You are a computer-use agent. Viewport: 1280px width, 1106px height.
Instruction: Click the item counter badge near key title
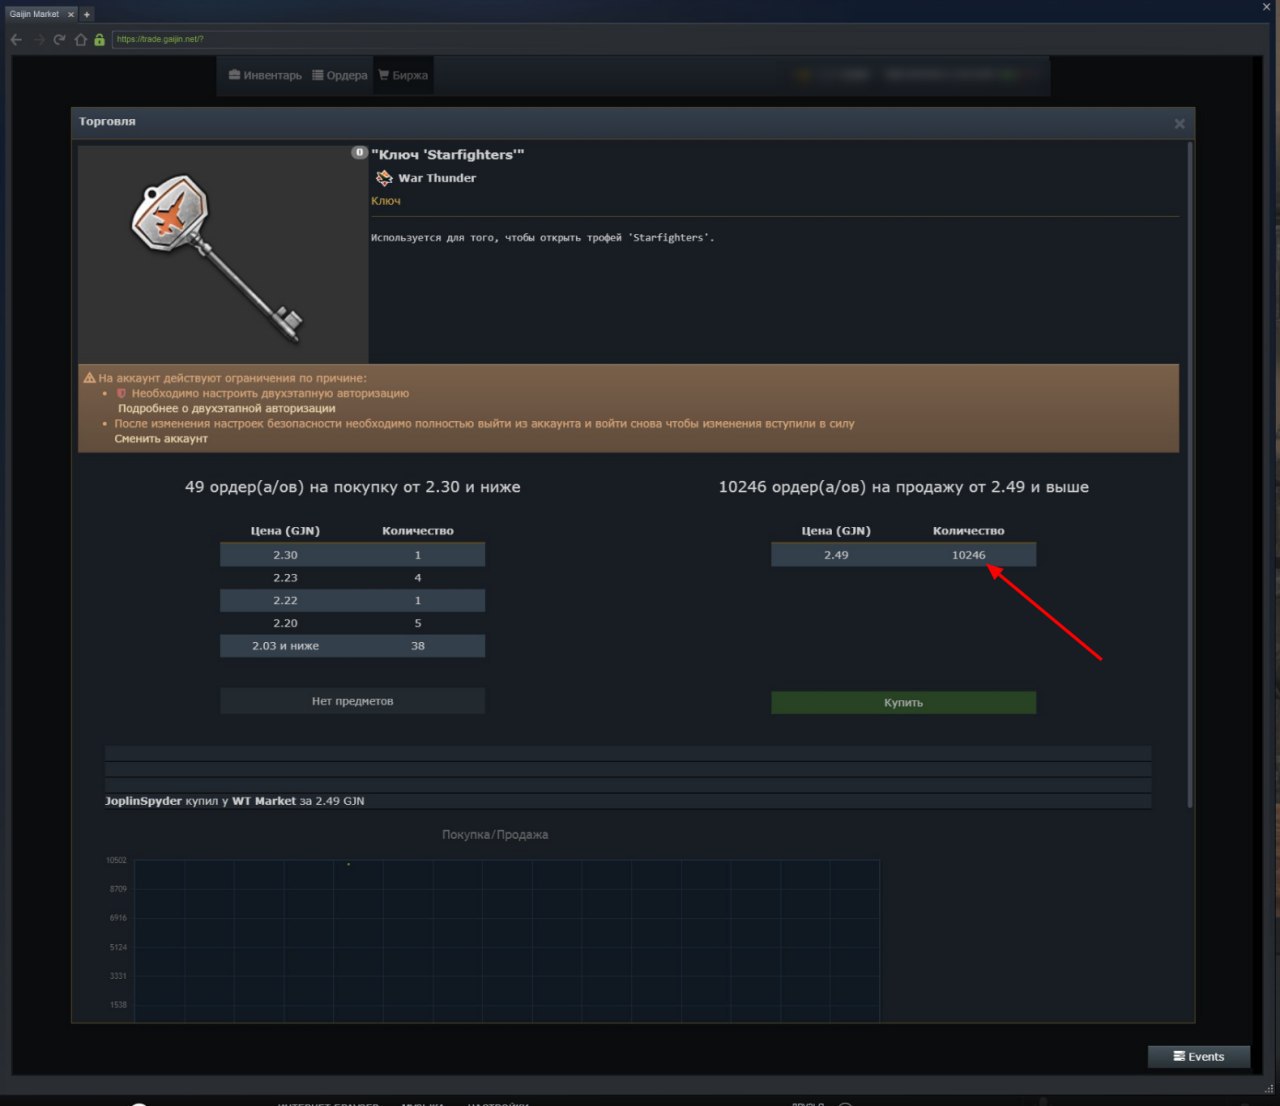(359, 153)
